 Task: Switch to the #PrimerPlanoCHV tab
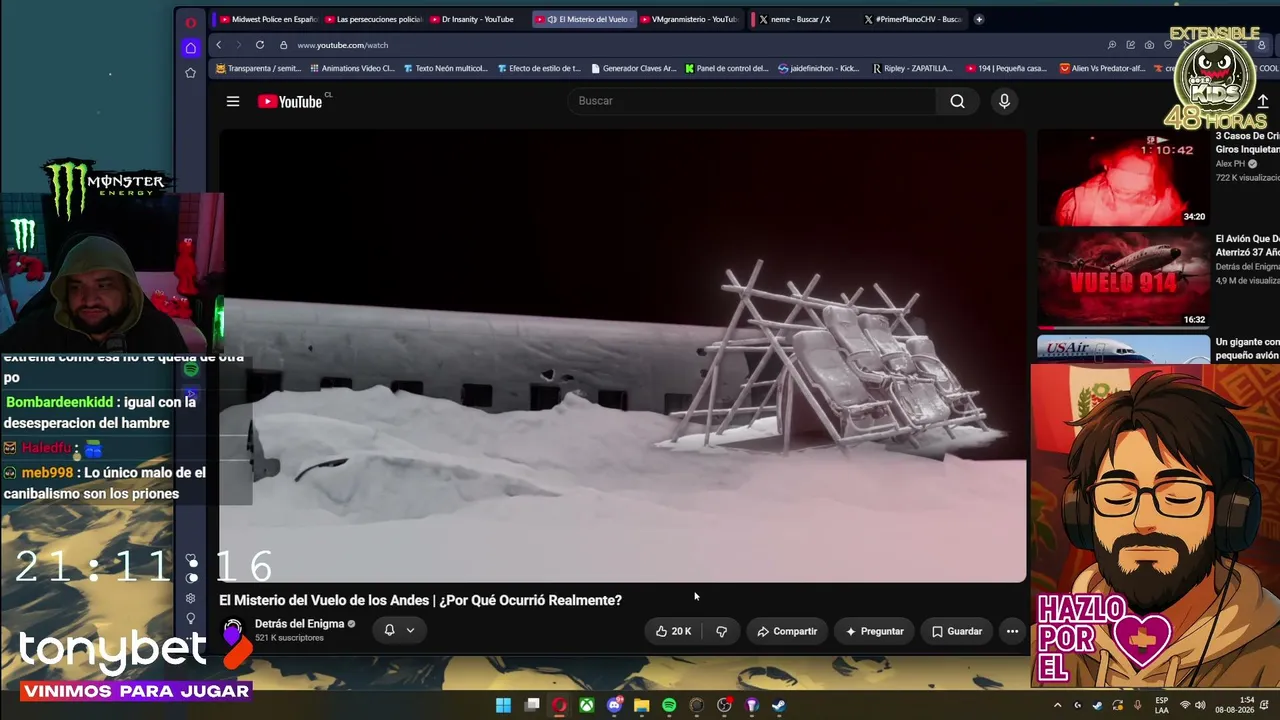click(912, 19)
